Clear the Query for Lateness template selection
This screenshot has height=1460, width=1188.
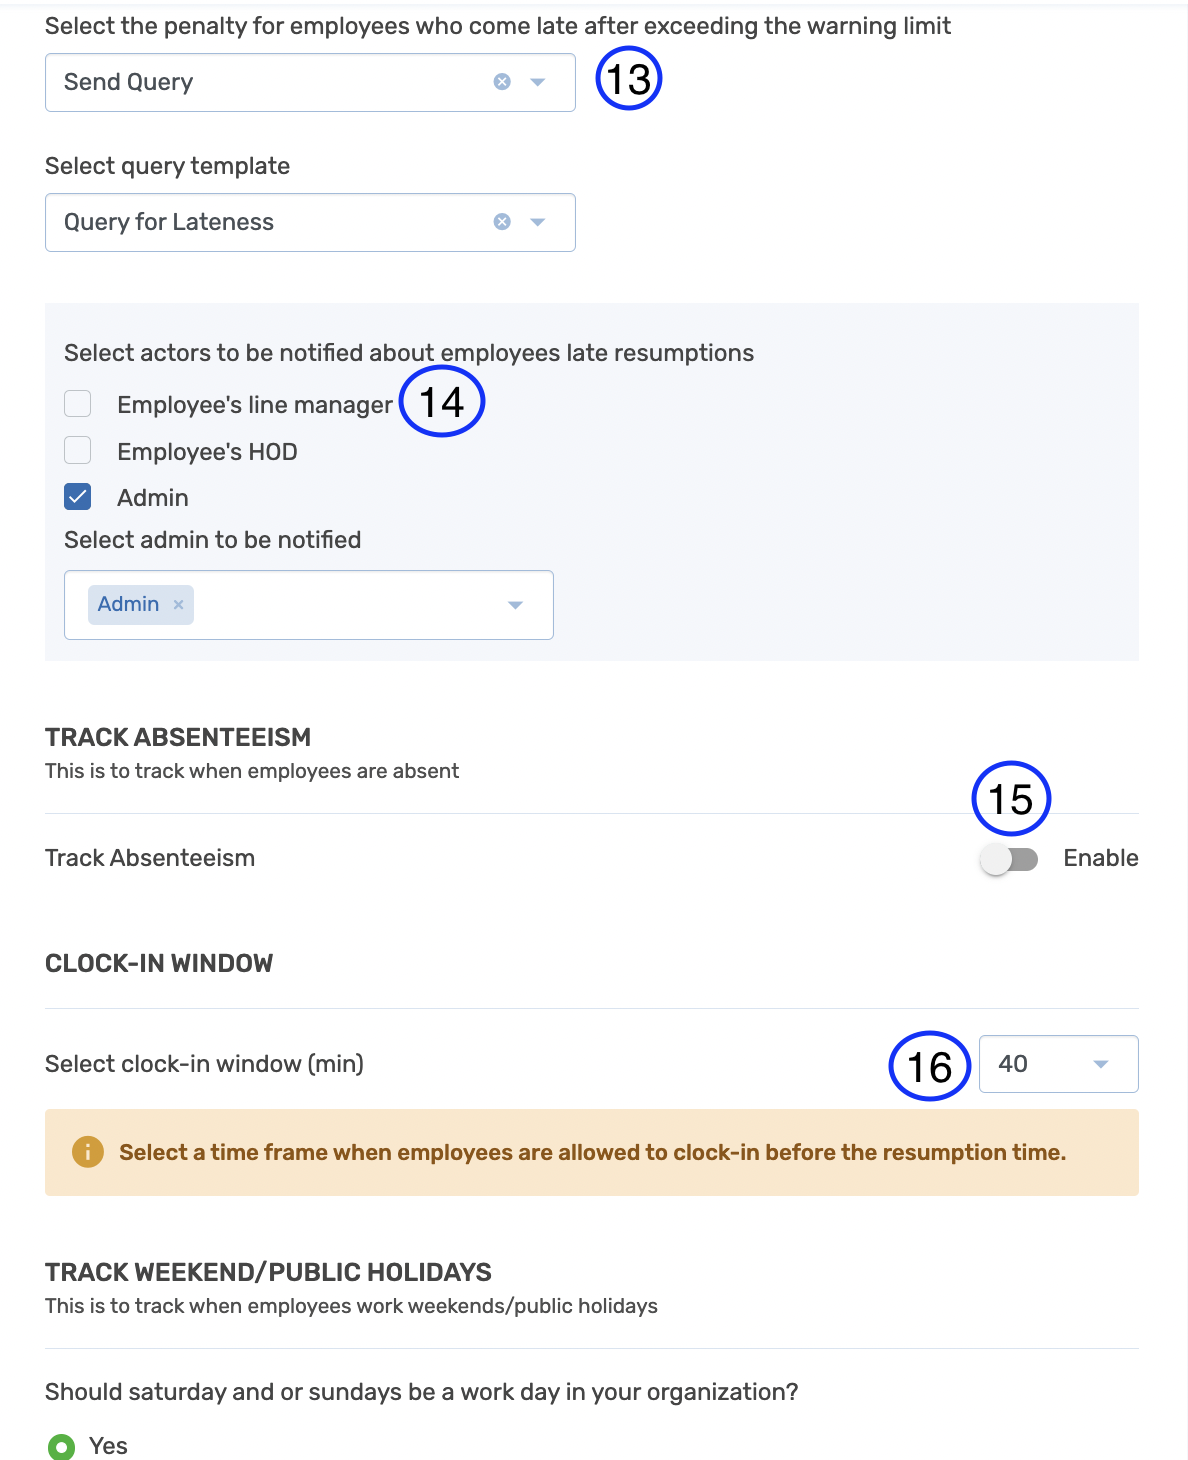(501, 222)
